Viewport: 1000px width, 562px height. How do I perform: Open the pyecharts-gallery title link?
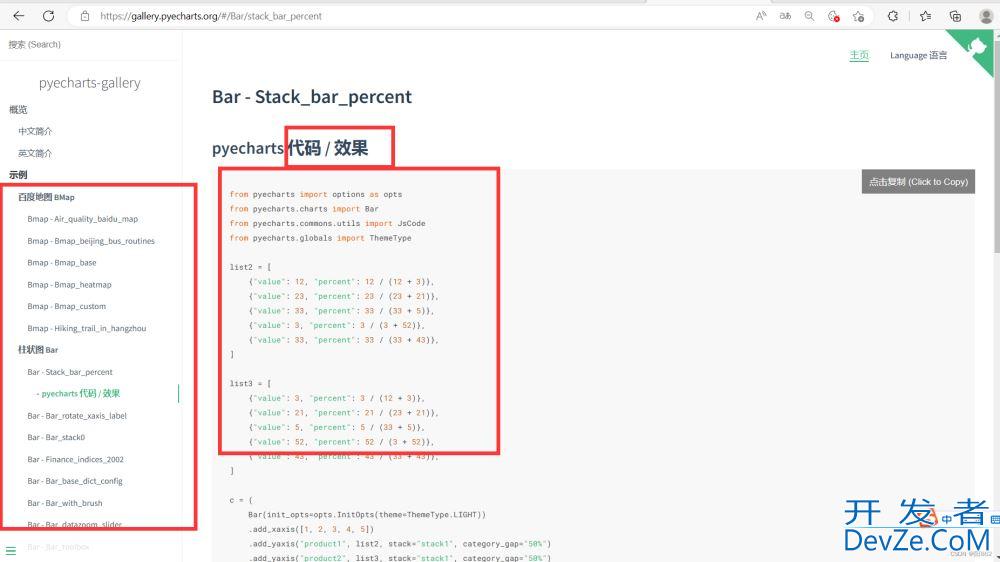89,83
